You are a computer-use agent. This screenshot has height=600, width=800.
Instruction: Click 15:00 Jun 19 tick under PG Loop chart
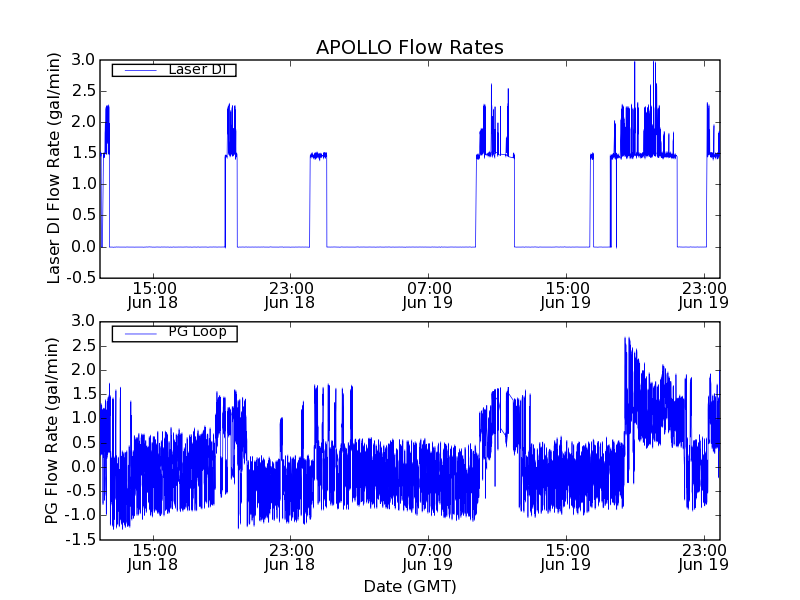[x=566, y=556]
